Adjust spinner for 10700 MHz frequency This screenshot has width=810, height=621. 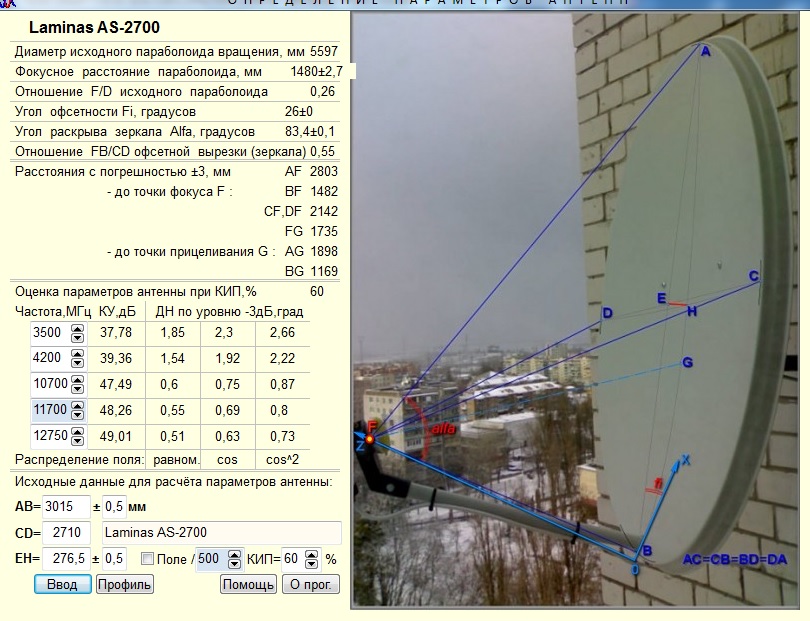tap(77, 384)
